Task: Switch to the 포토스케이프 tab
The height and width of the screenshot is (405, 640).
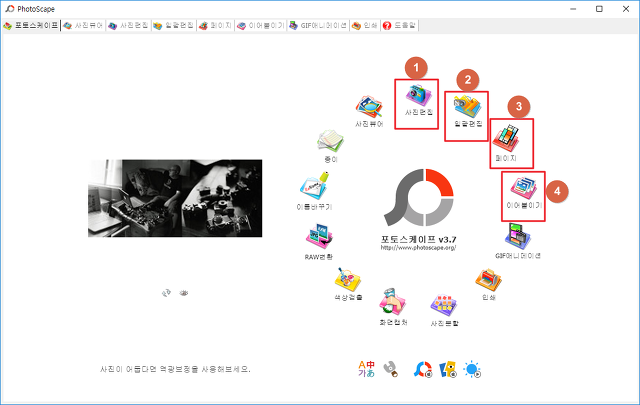Action: (31, 25)
